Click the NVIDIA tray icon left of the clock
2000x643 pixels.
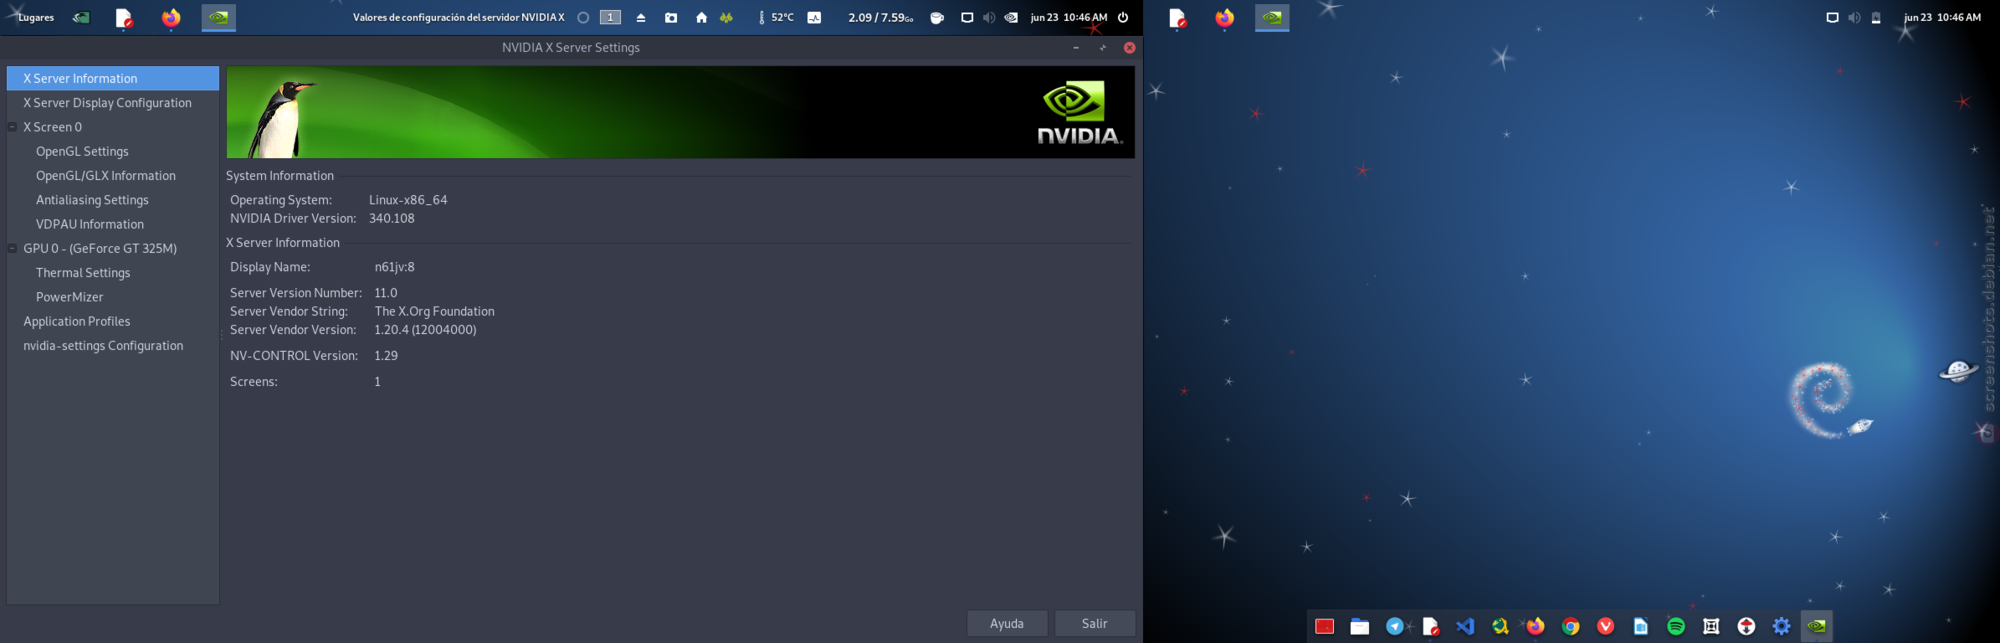1011,17
